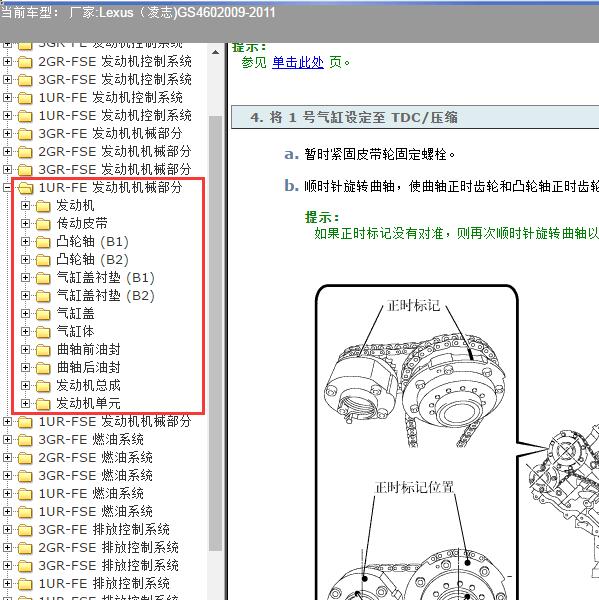Click the tree panel vertical scrollbar thumb
The image size is (599, 600).
pos(215,333)
